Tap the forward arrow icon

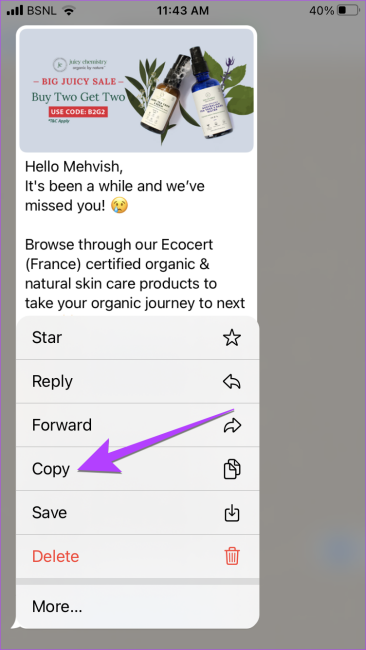pyautogui.click(x=232, y=425)
